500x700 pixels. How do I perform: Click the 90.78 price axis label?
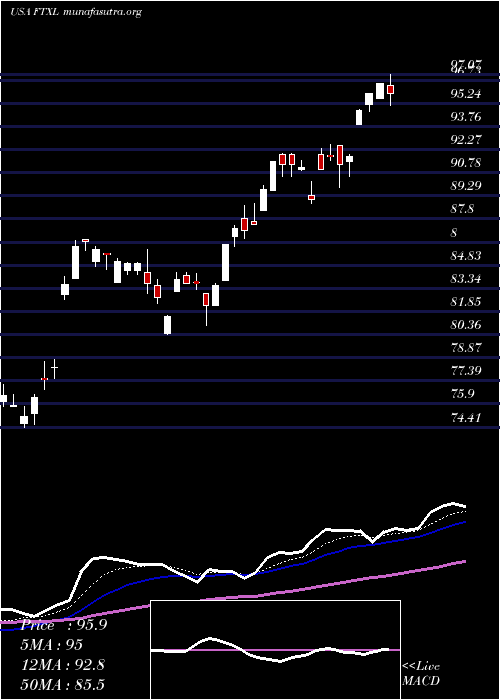click(466, 163)
